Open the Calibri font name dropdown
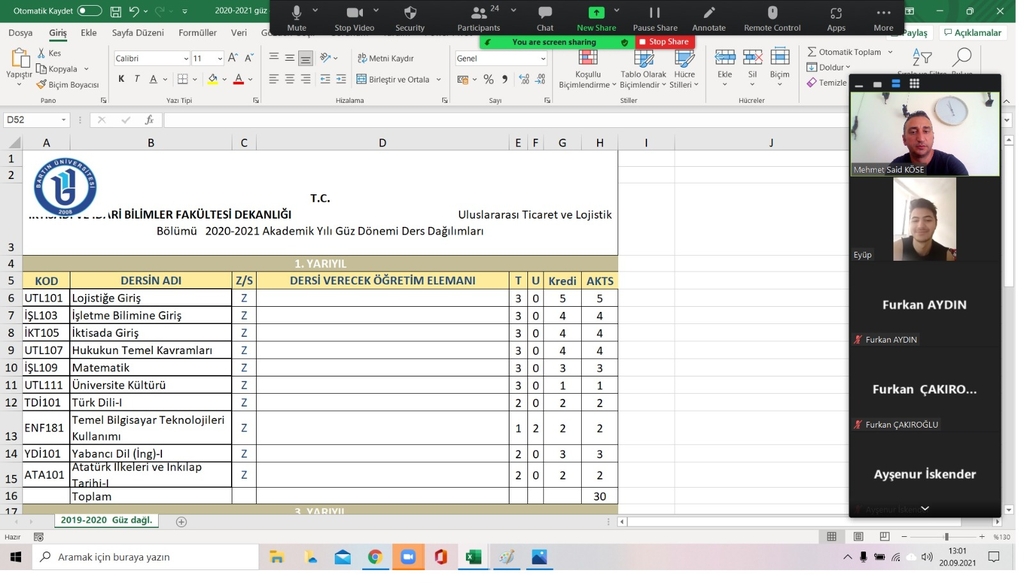This screenshot has height=588, width=1024. (x=186, y=59)
